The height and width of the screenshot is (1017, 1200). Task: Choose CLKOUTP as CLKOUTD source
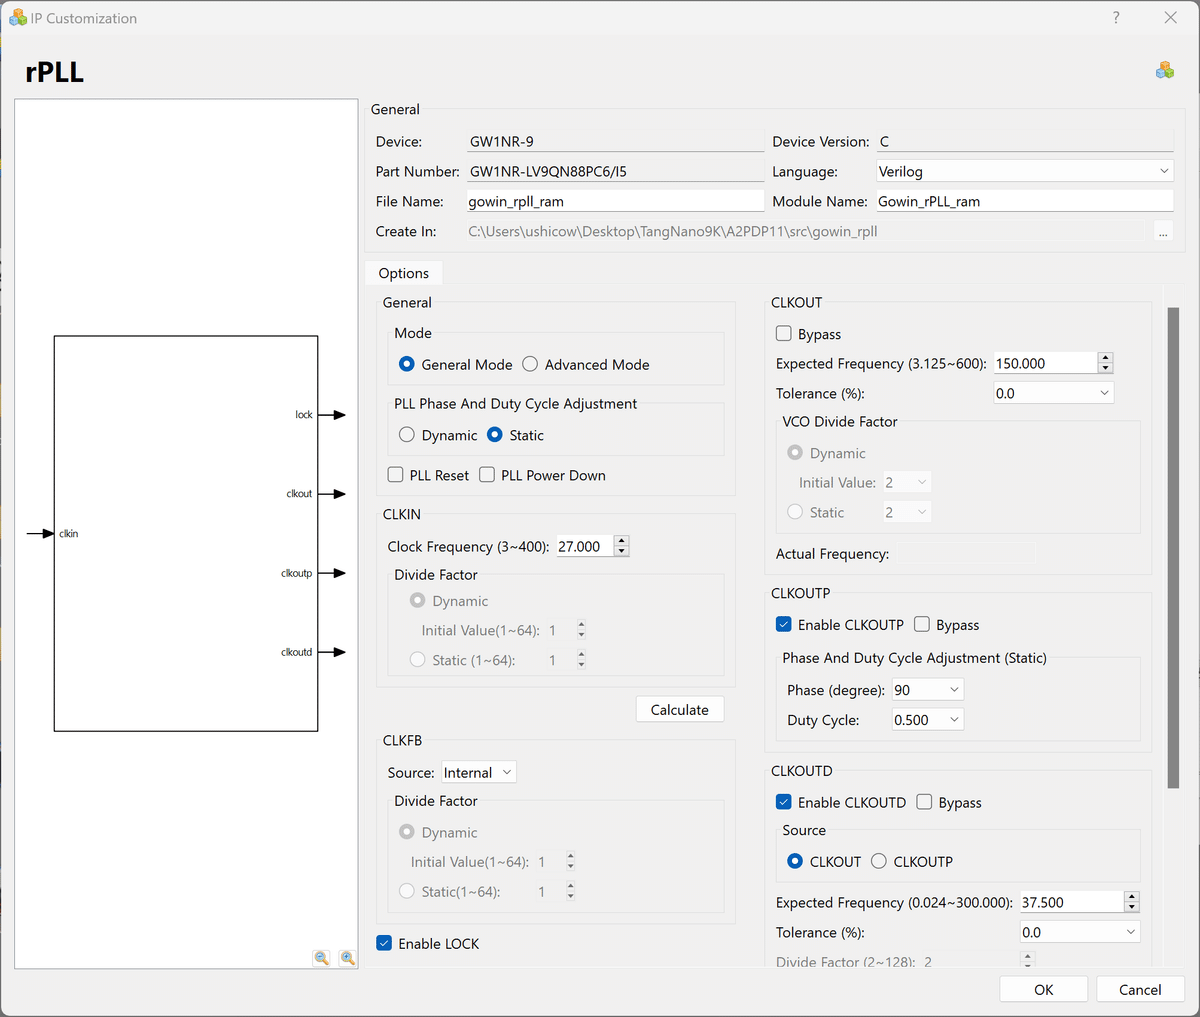pyautogui.click(x=879, y=862)
